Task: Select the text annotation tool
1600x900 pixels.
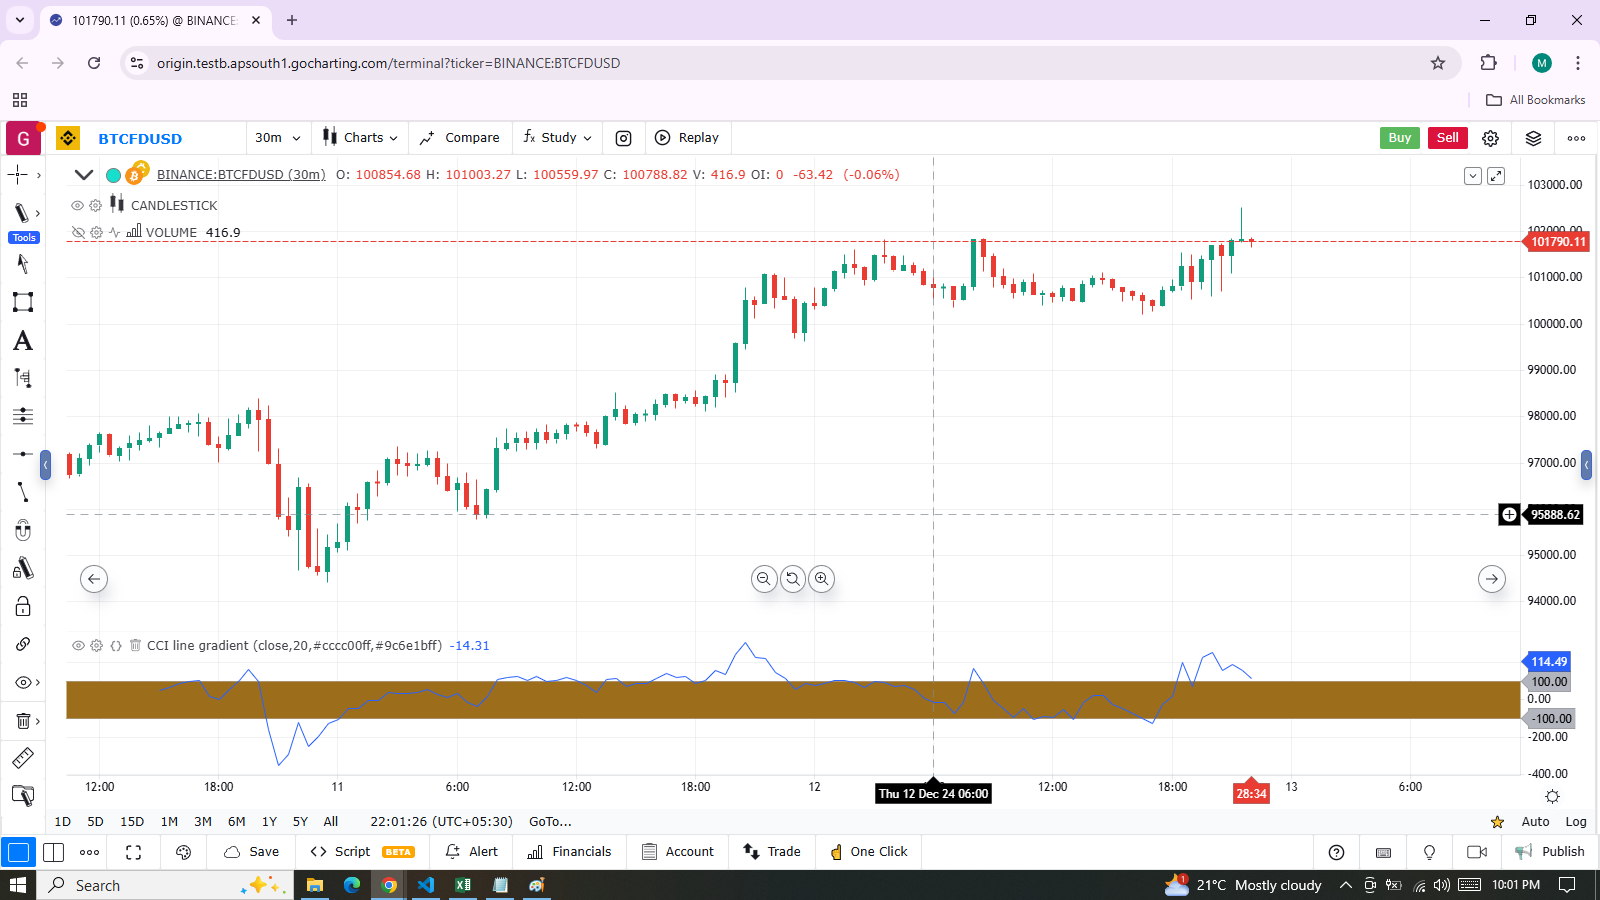Action: click(22, 341)
